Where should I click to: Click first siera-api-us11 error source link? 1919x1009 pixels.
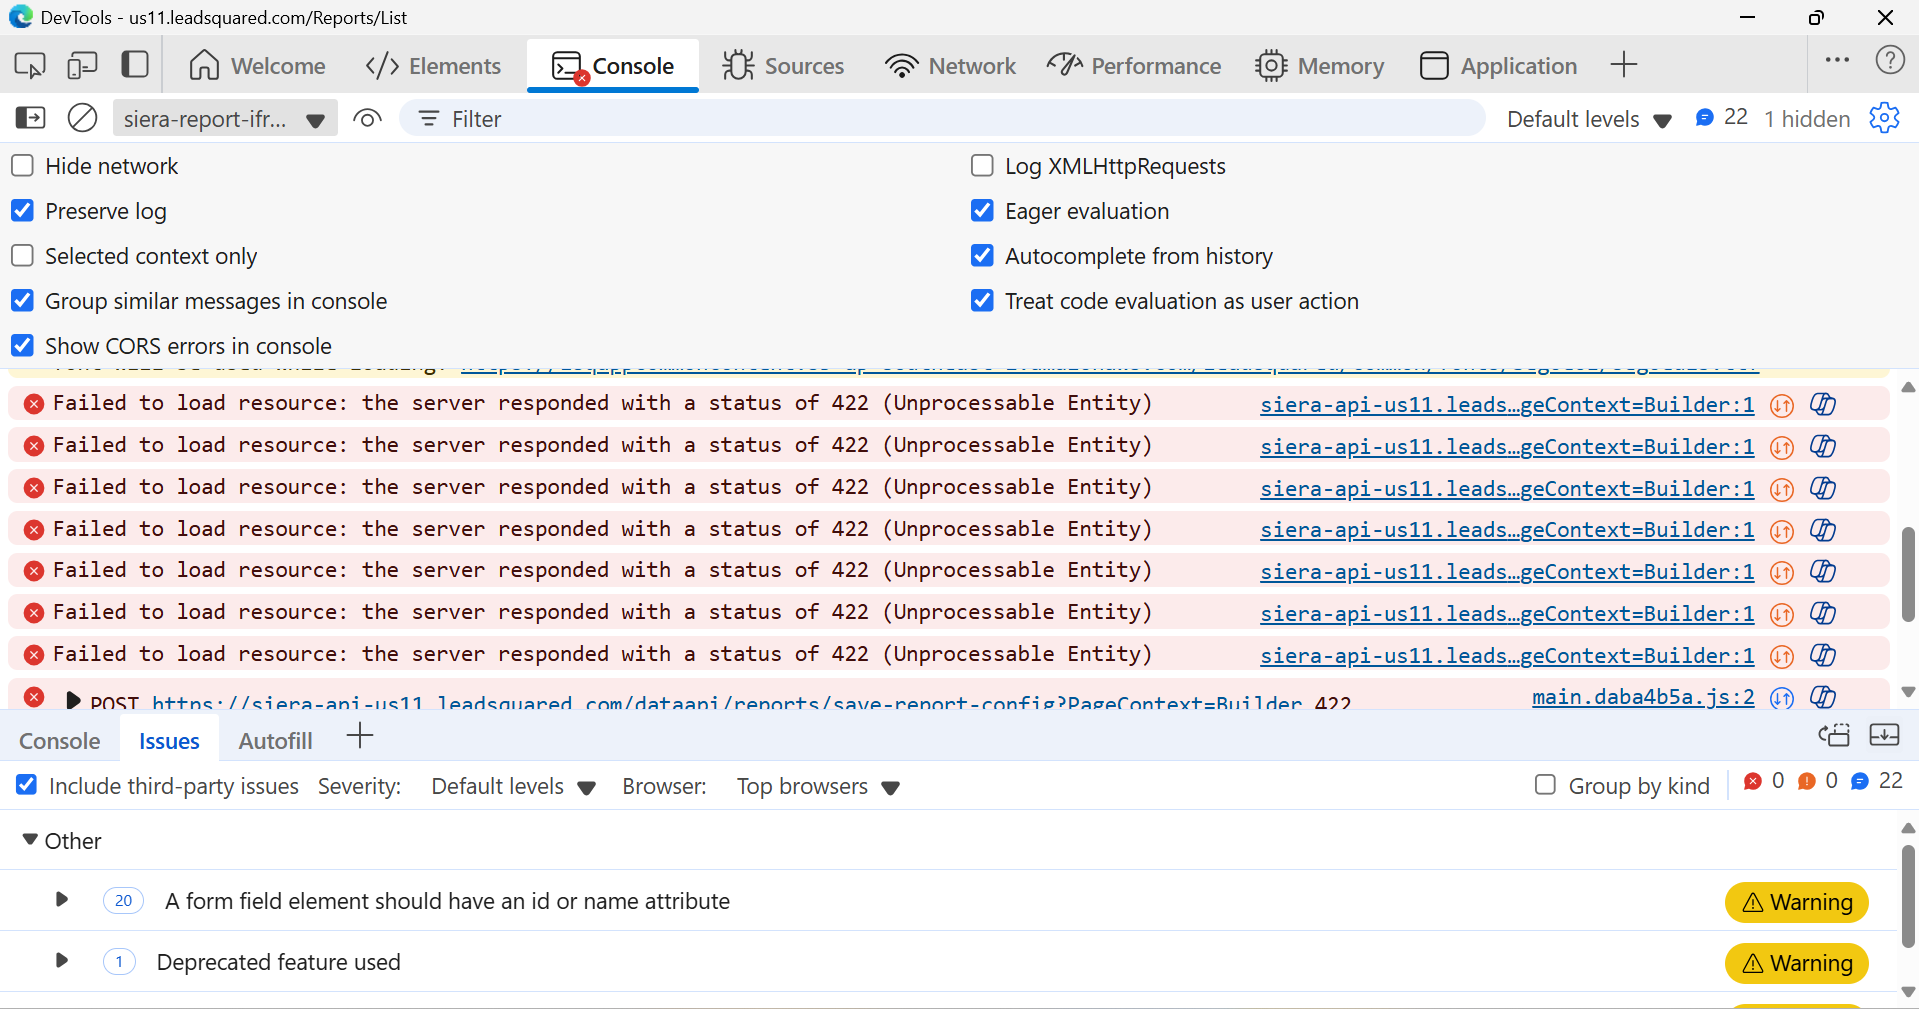pyautogui.click(x=1506, y=405)
